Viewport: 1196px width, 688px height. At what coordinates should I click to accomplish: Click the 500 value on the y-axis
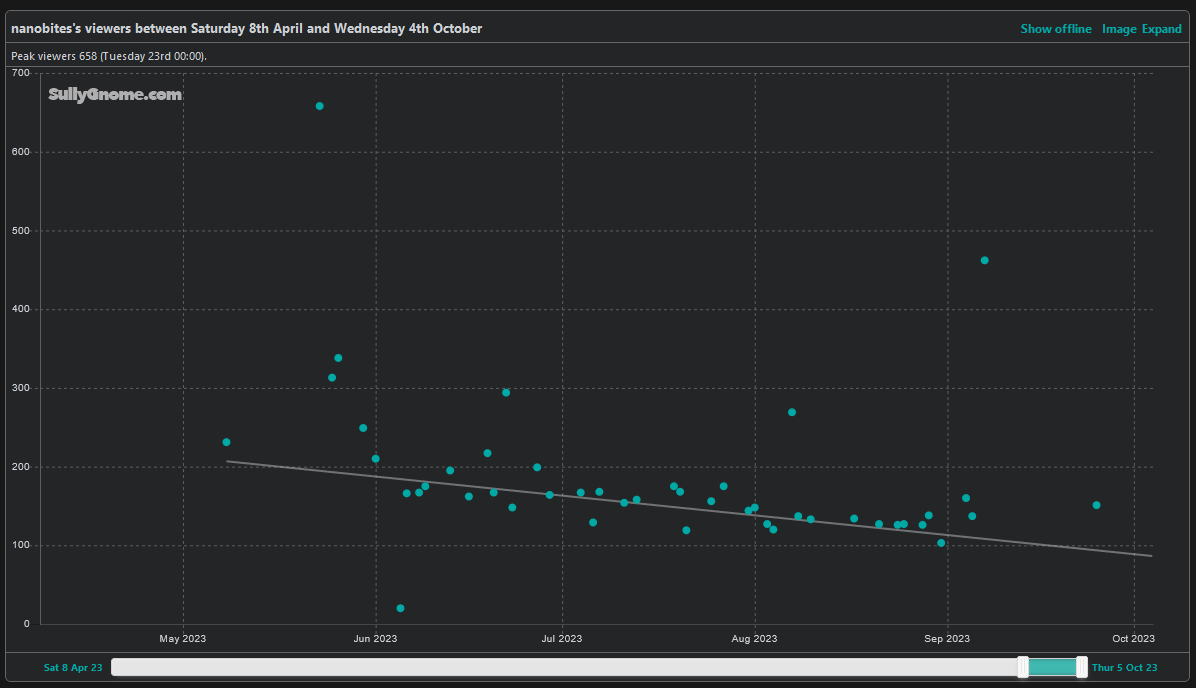(21, 230)
